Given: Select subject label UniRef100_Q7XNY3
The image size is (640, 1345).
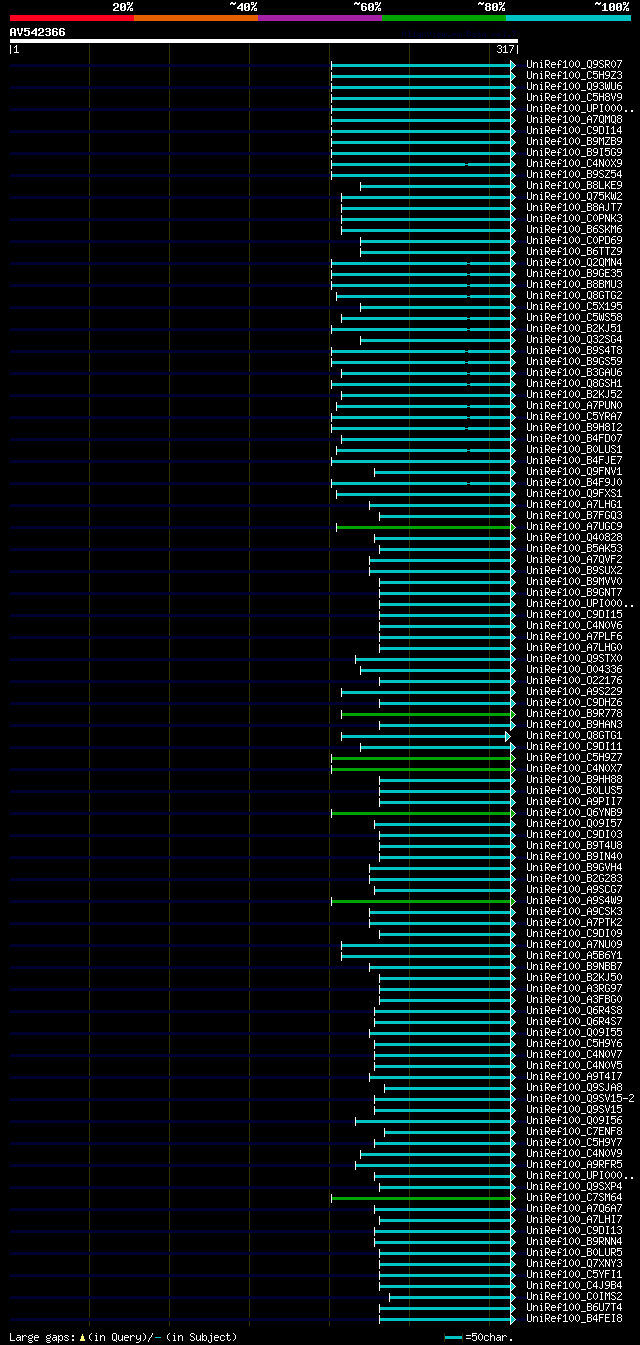Looking at the screenshot, I should tap(573, 1264).
